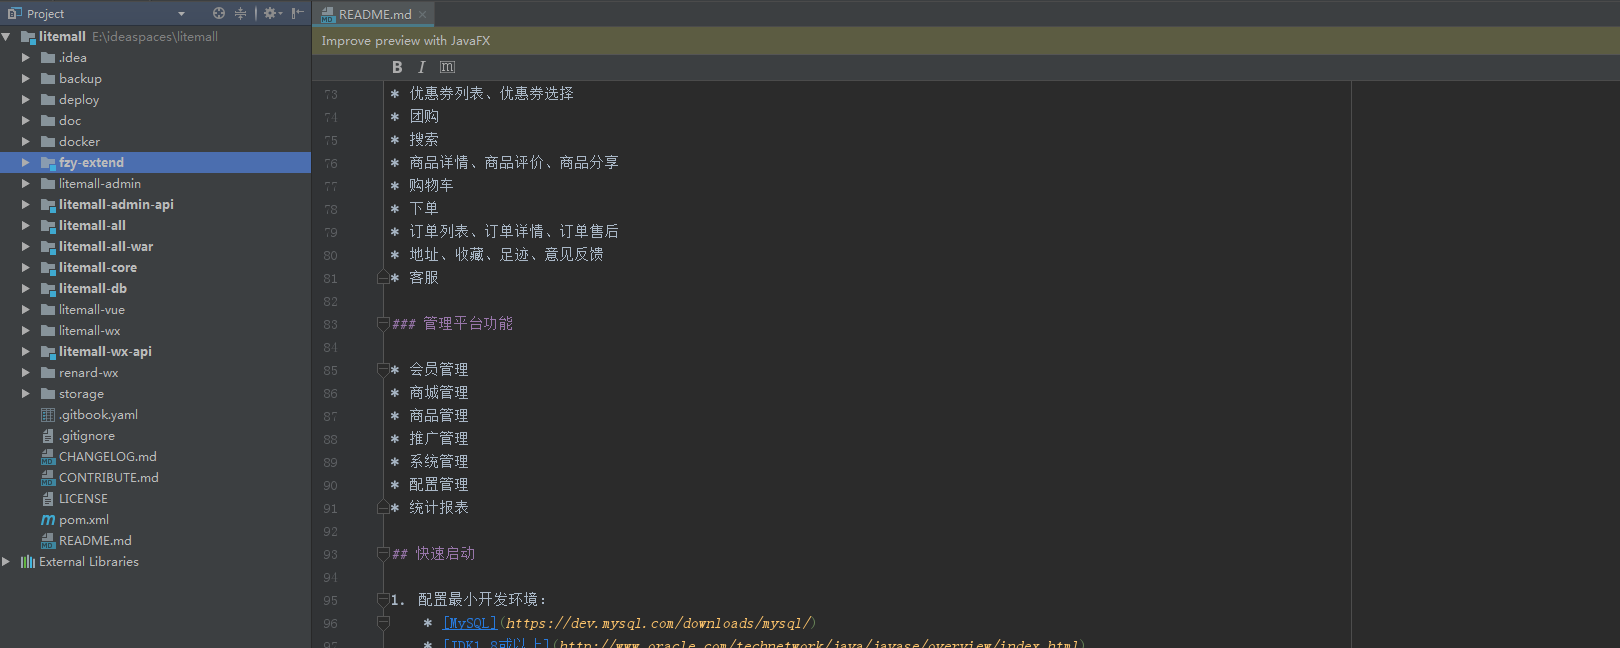Click the litemall-wx-api module folder icon
Viewport: 1620px width, 648px height.
coord(48,352)
